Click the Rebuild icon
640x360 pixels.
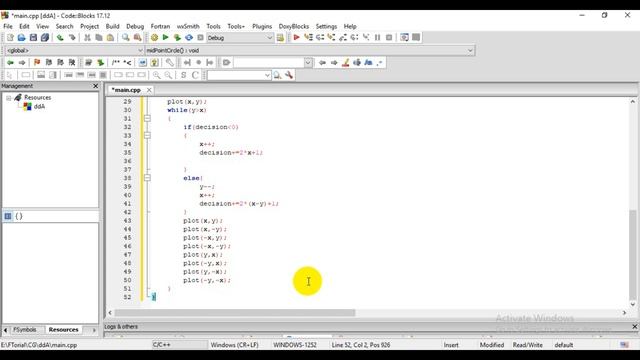189,38
